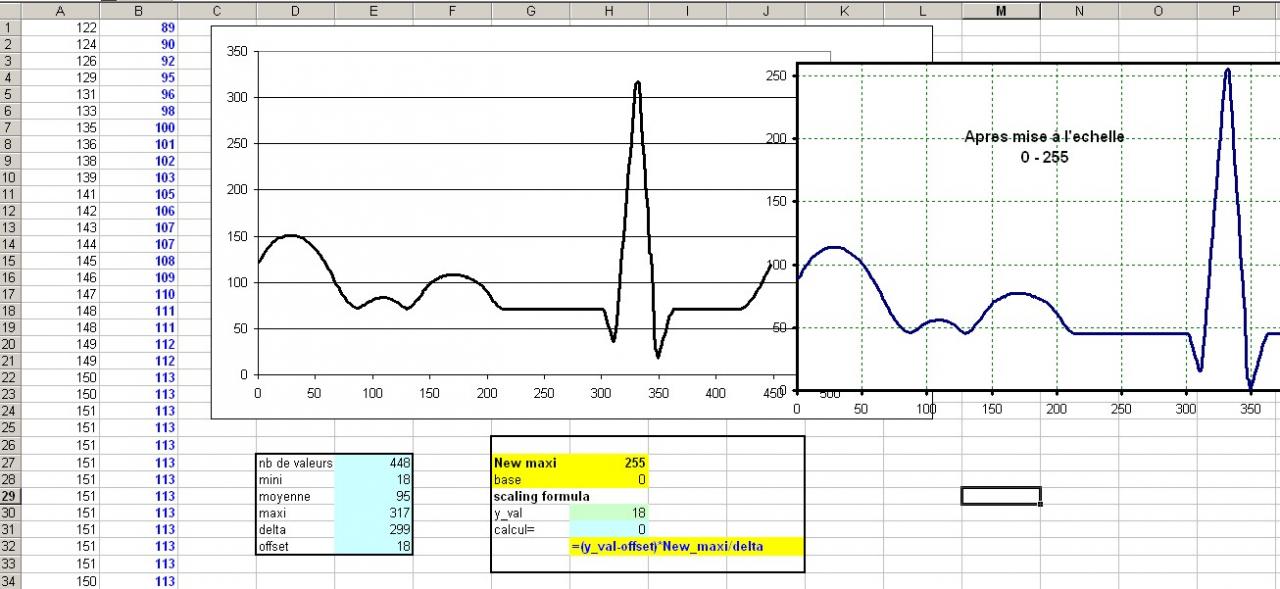Image resolution: width=1280 pixels, height=589 pixels.
Task: Select row header 29
Action: (x=10, y=496)
